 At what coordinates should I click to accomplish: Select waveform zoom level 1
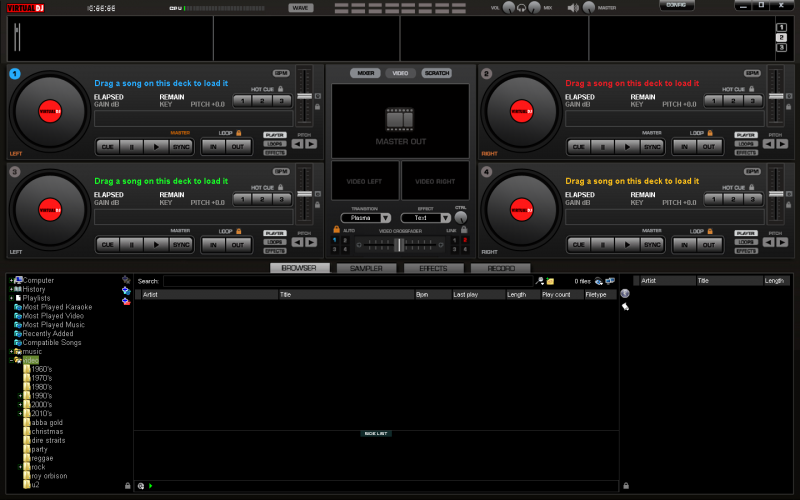pos(781,28)
